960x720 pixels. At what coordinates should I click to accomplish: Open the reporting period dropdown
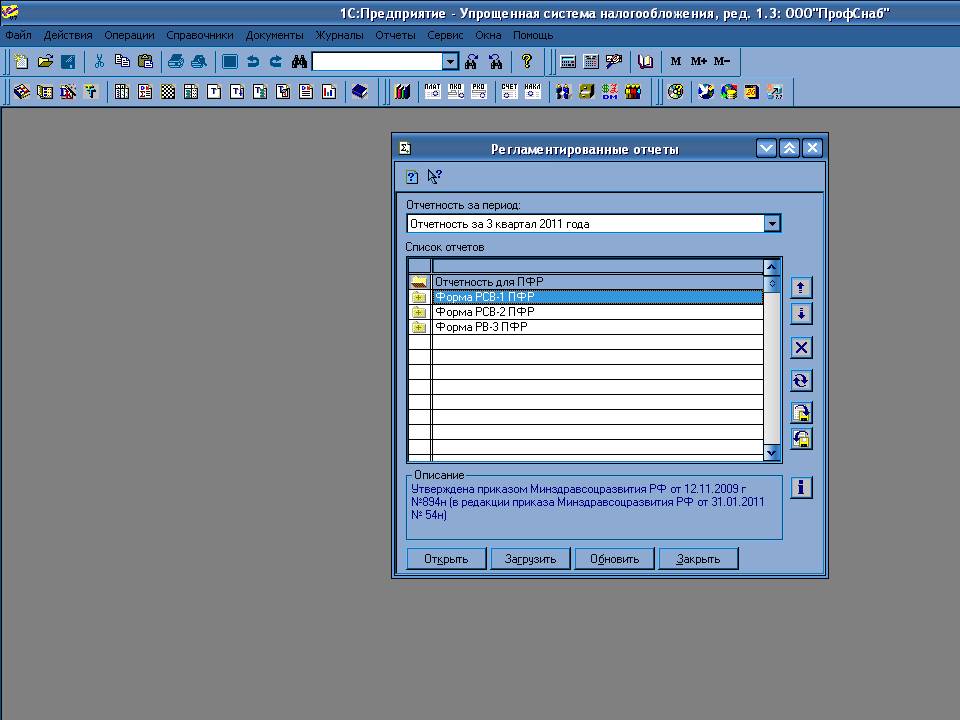click(772, 224)
